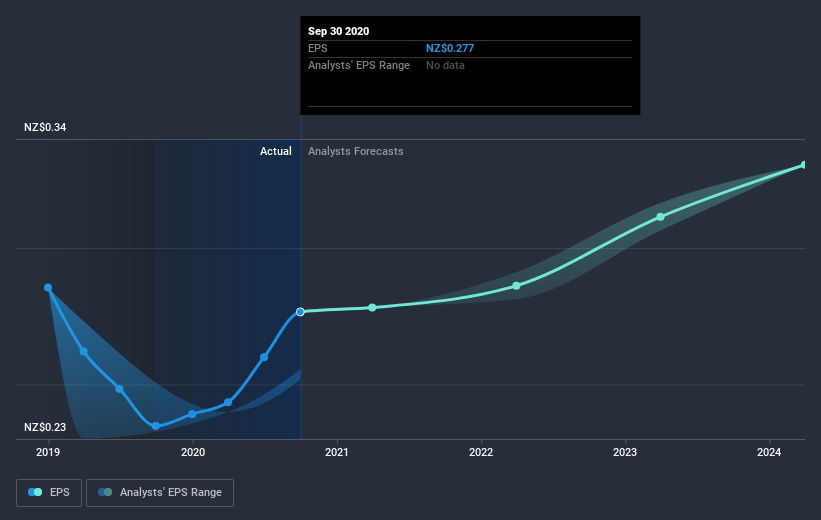Image resolution: width=821 pixels, height=520 pixels.
Task: Click the final forecast point past 2024
Action: (804, 165)
